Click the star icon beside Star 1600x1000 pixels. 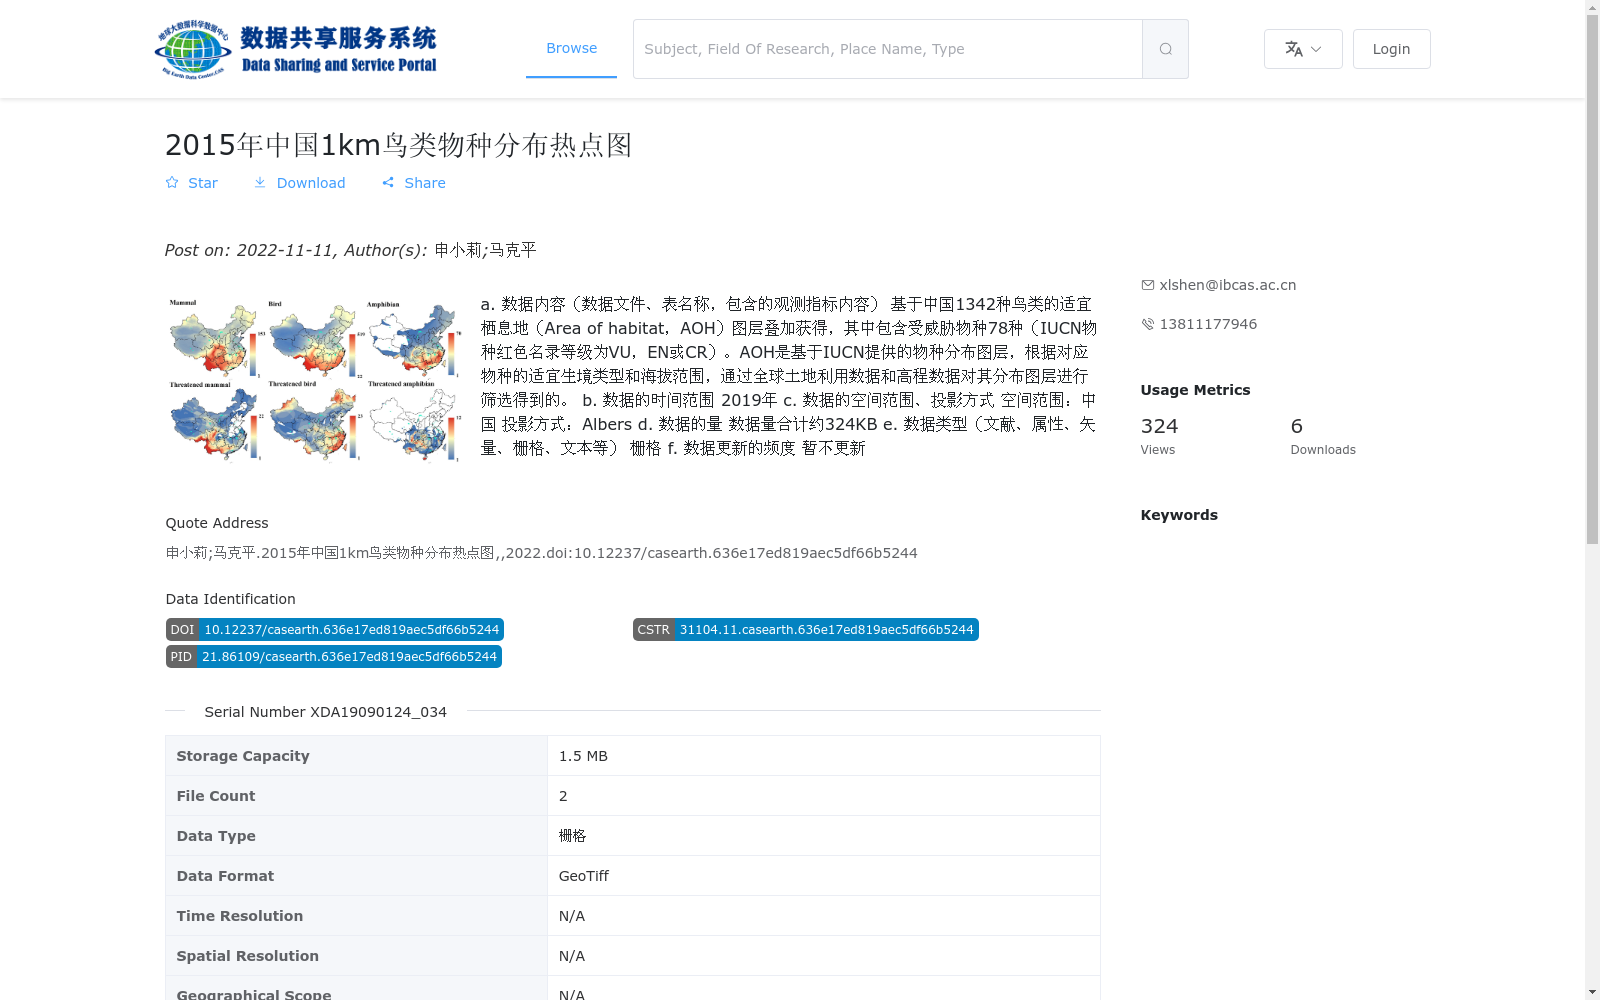click(172, 183)
